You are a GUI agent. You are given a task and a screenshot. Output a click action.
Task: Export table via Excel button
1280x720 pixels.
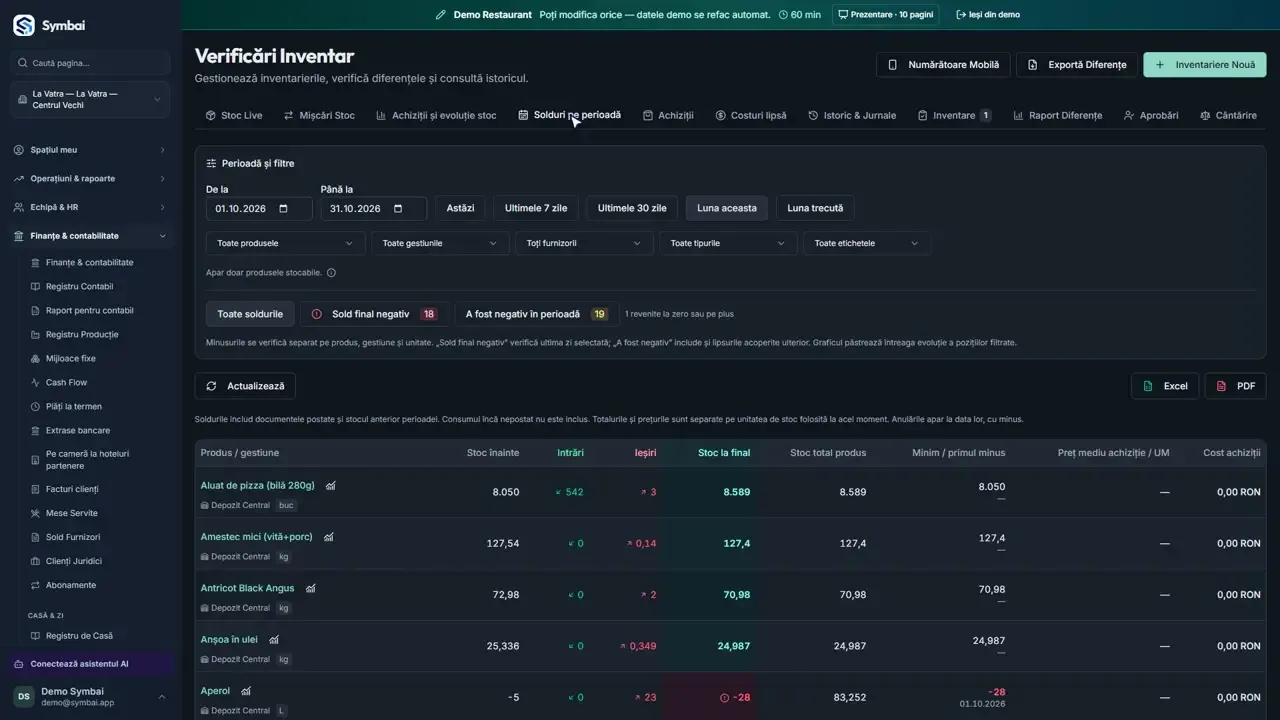1165,386
